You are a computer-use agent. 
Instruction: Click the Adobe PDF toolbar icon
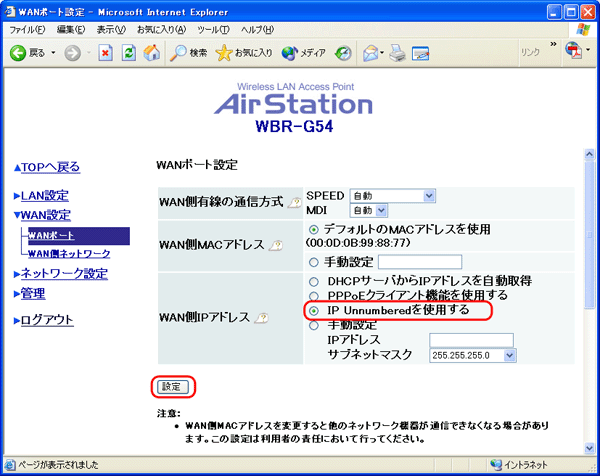[574, 50]
